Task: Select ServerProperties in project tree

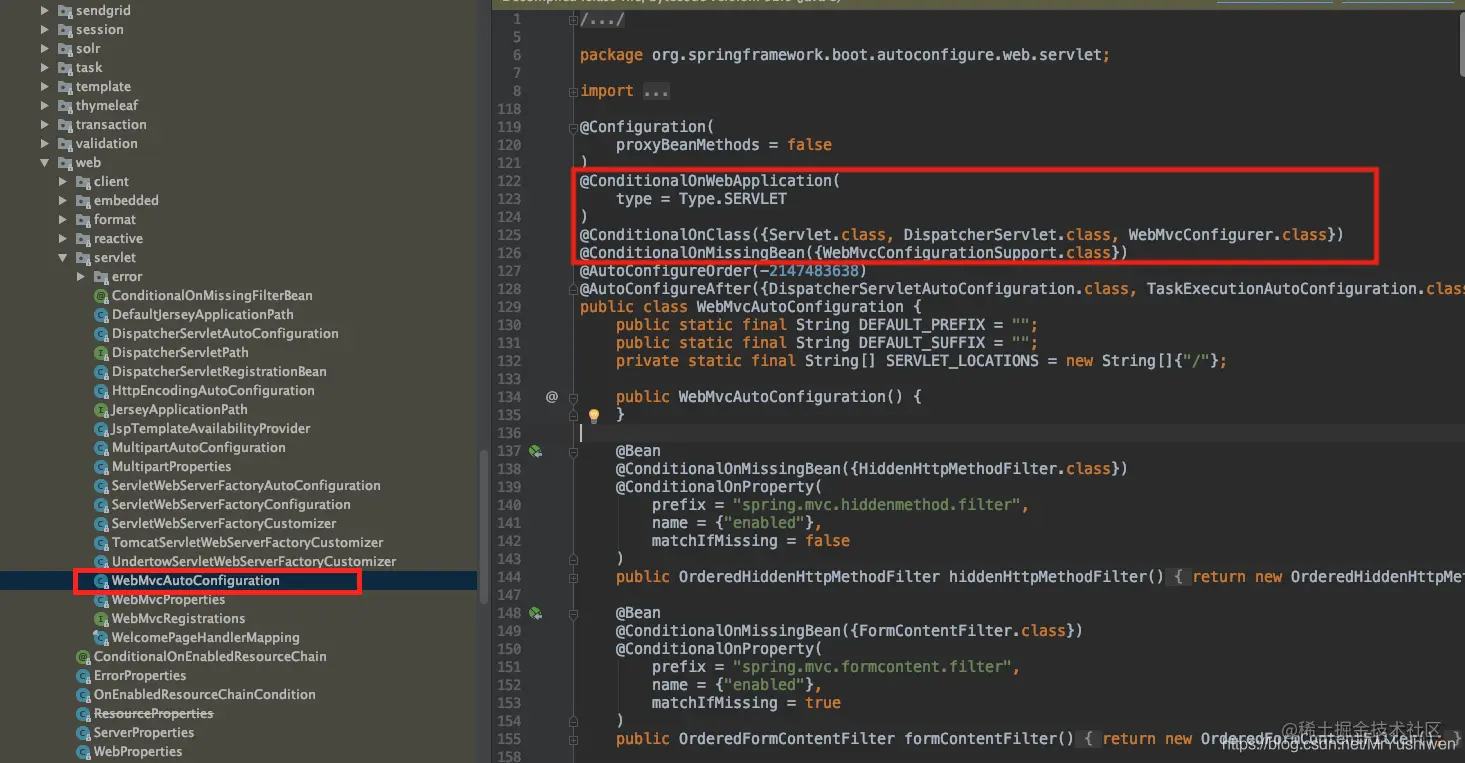Action: pos(144,733)
